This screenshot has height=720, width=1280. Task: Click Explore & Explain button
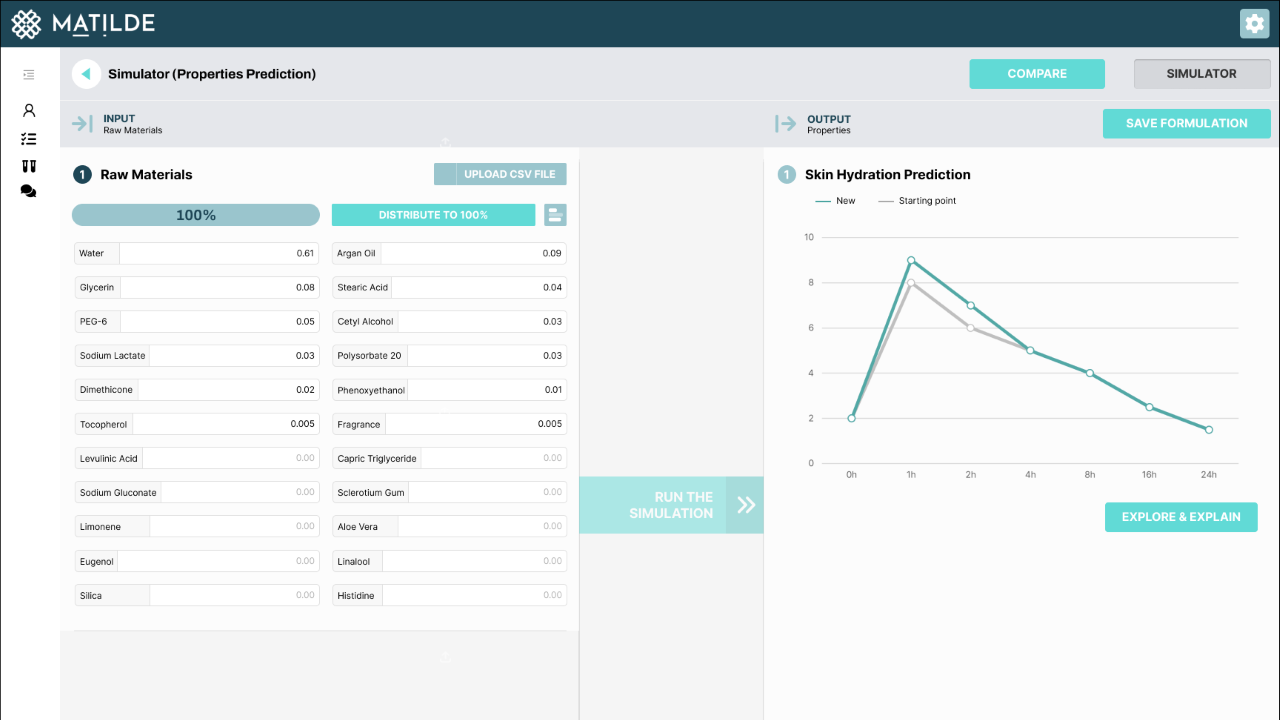click(x=1181, y=517)
